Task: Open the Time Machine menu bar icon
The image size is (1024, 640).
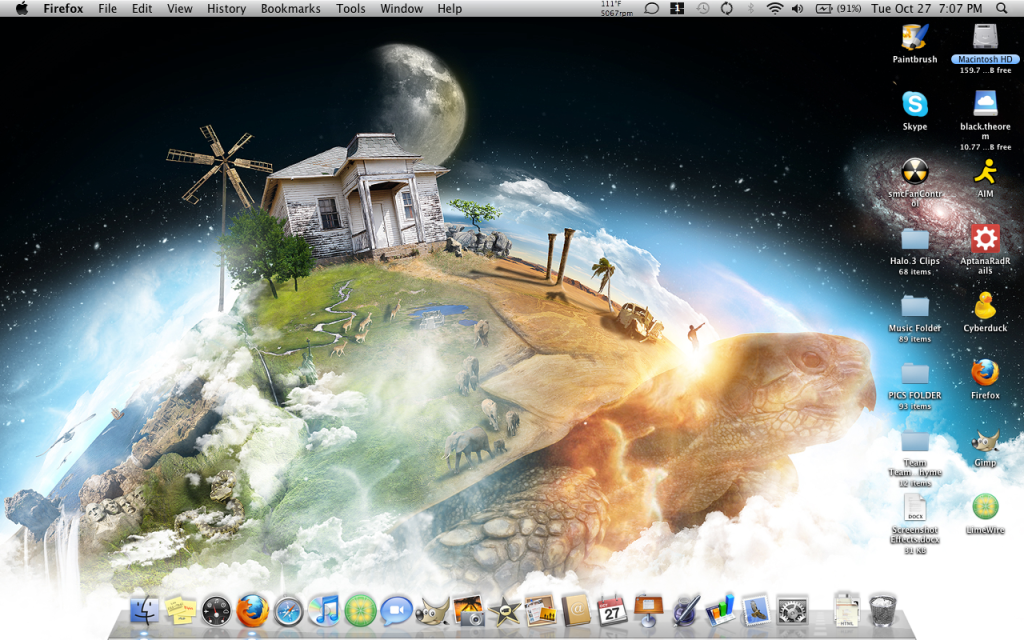Action: pos(703,8)
